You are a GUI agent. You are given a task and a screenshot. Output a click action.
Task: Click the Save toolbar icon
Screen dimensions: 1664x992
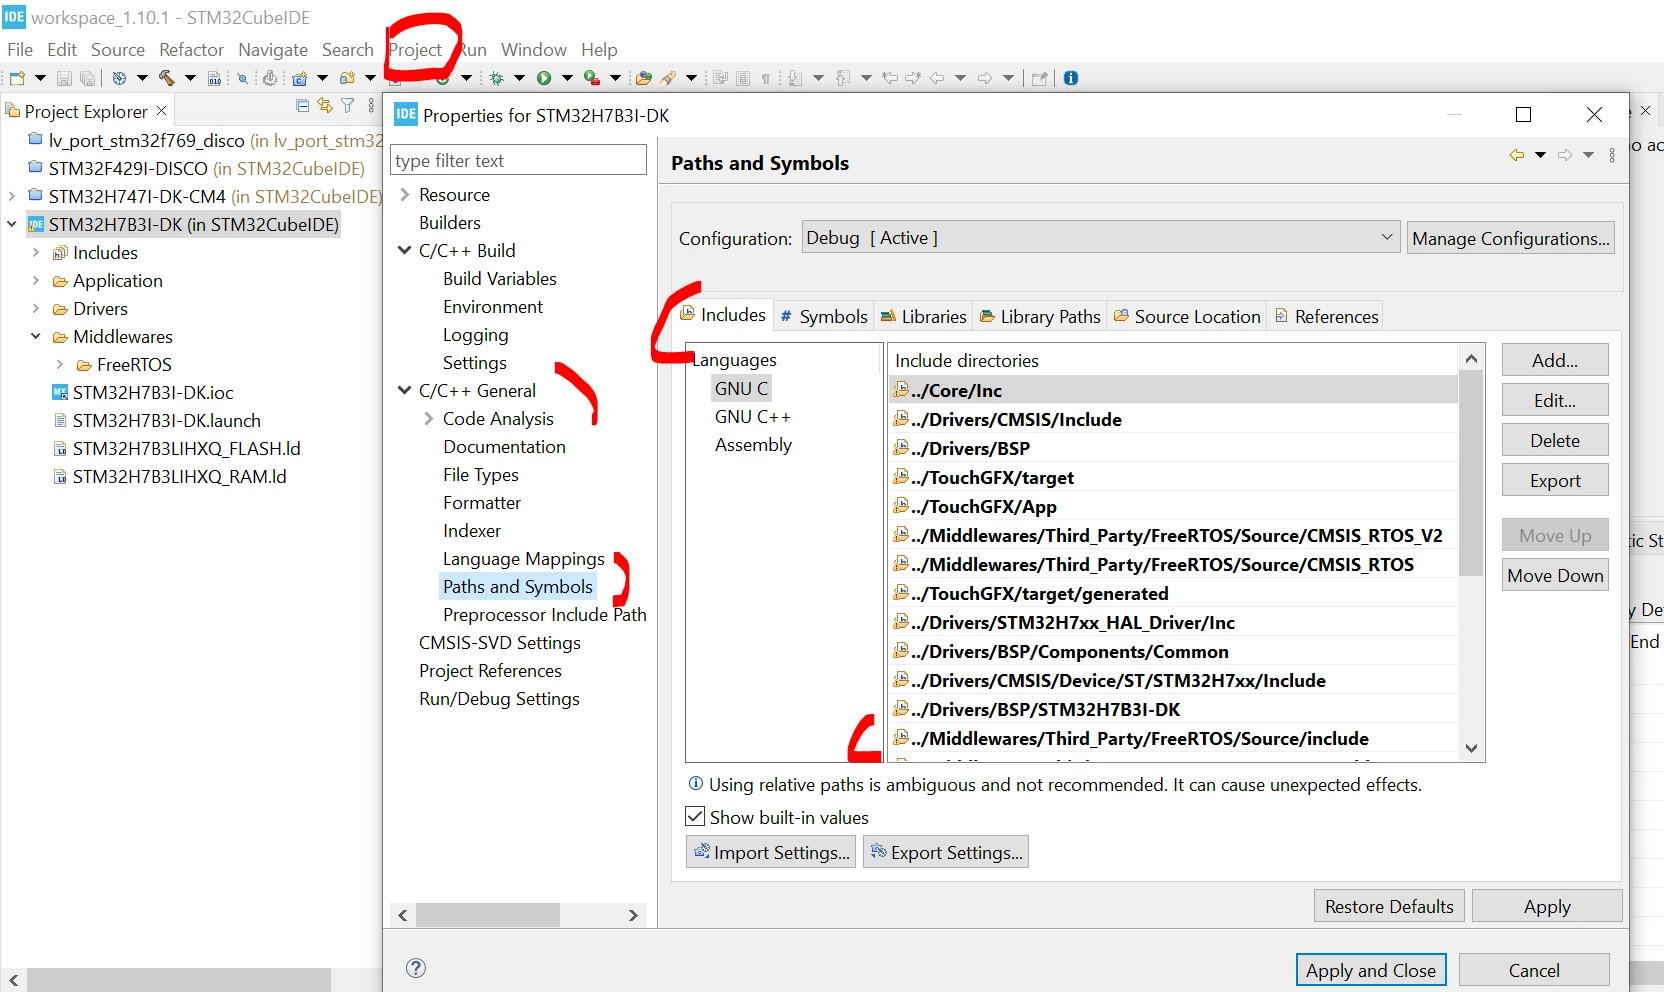(64, 78)
